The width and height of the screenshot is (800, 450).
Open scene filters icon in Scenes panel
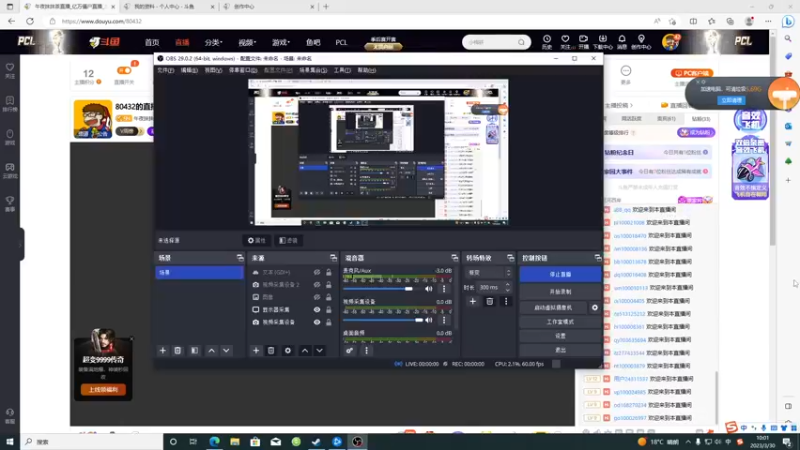(194, 351)
